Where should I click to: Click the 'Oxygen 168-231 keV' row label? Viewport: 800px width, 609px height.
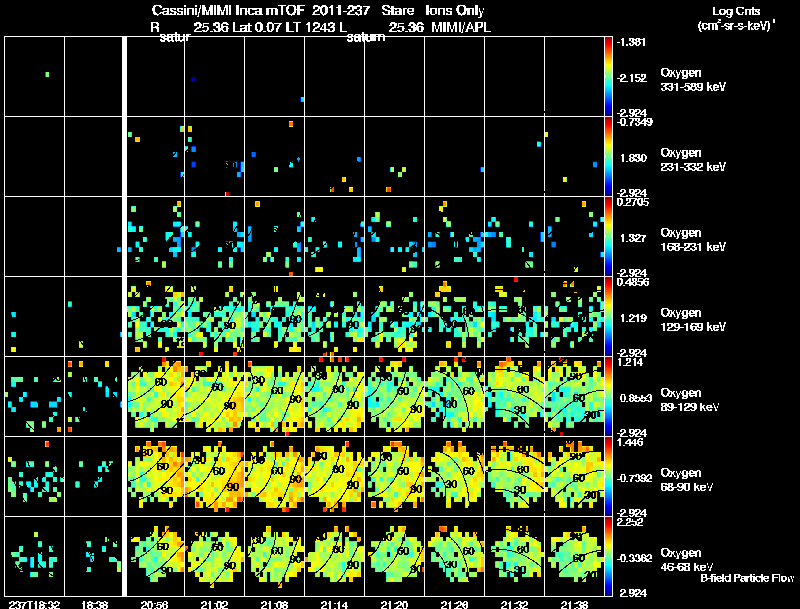[x=693, y=240]
